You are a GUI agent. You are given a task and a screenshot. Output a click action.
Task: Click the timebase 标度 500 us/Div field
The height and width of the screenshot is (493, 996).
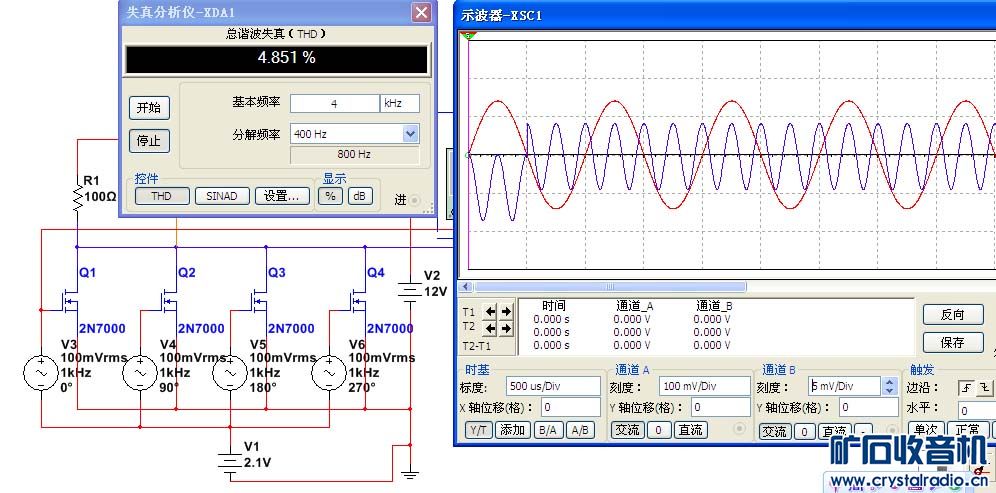554,386
